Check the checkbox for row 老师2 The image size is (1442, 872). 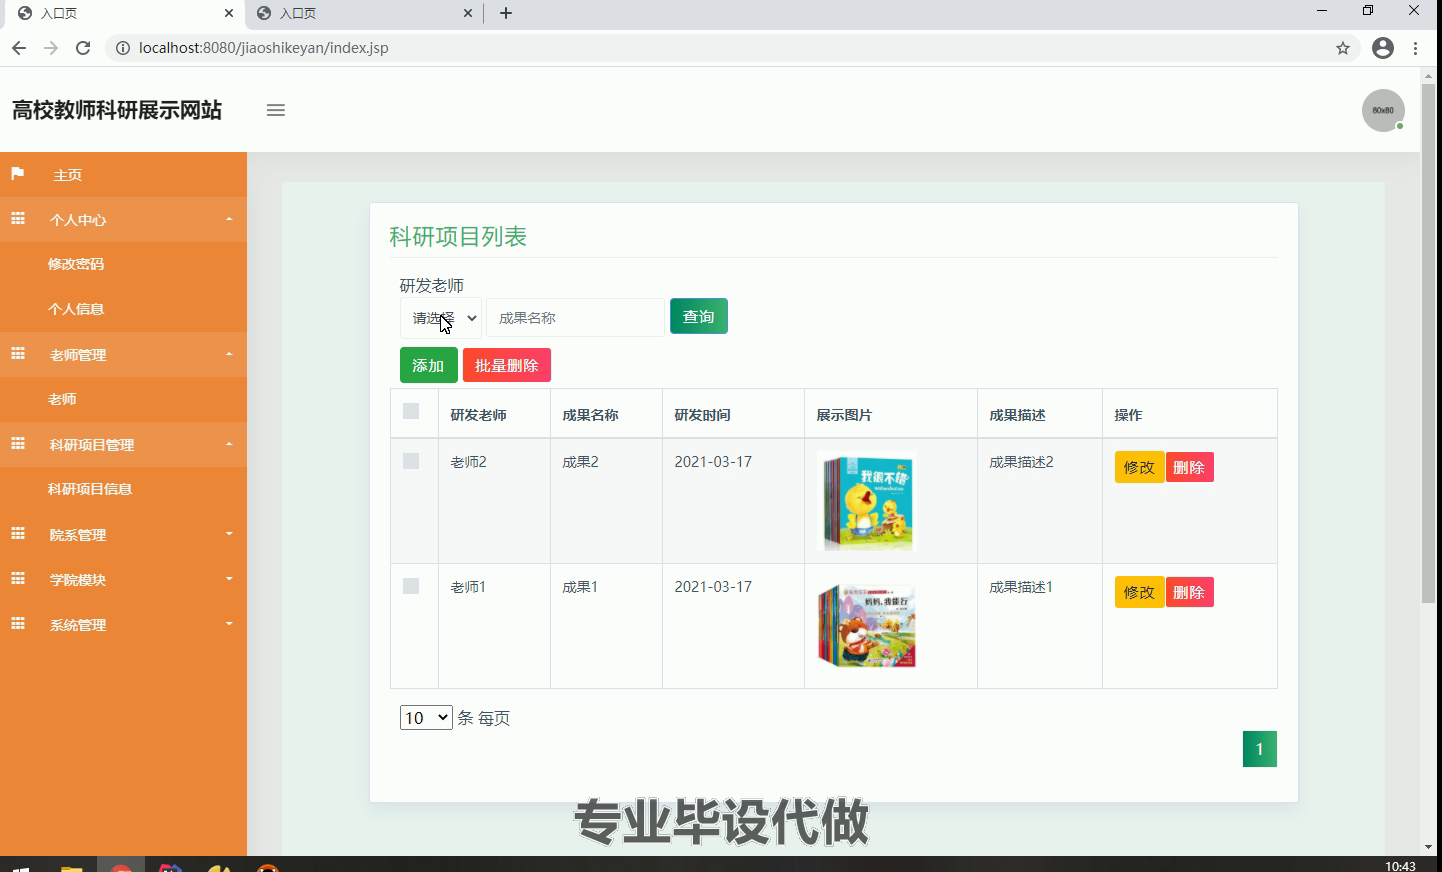[411, 461]
